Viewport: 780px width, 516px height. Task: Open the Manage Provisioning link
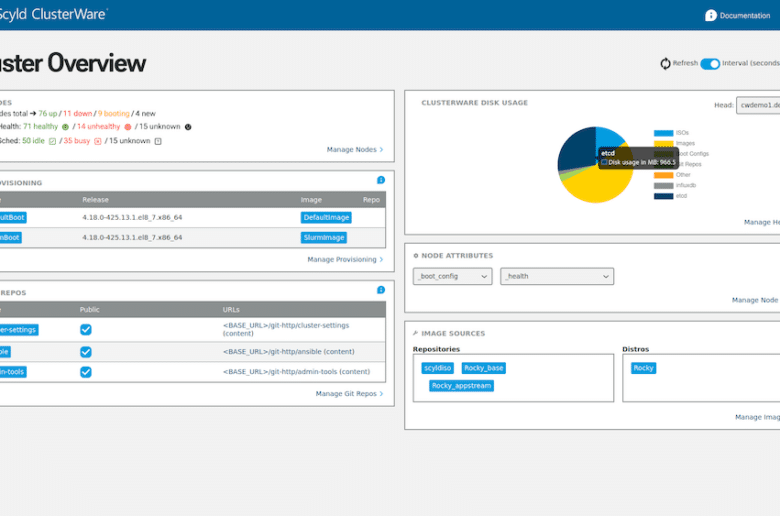pos(345,259)
